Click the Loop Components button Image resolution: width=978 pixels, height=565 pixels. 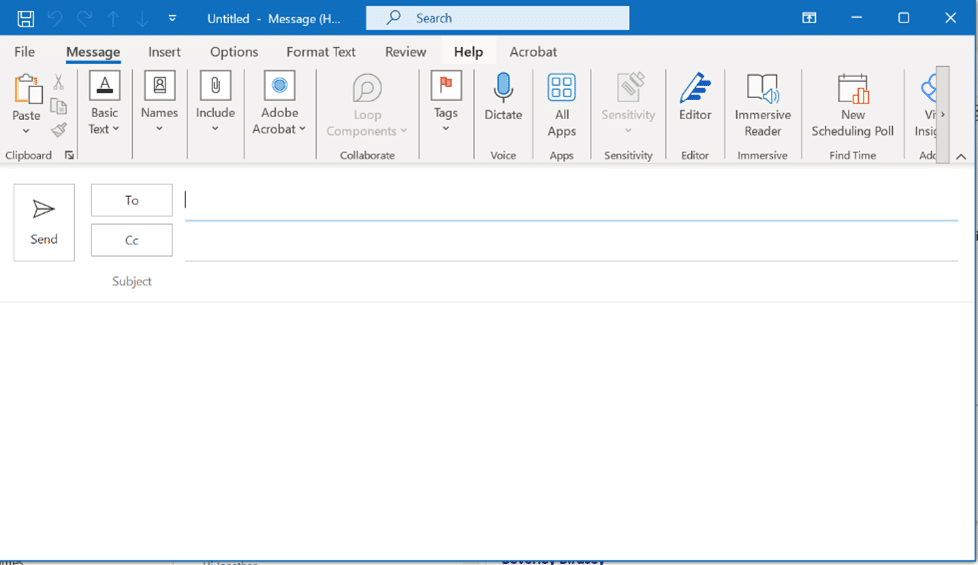[367, 105]
